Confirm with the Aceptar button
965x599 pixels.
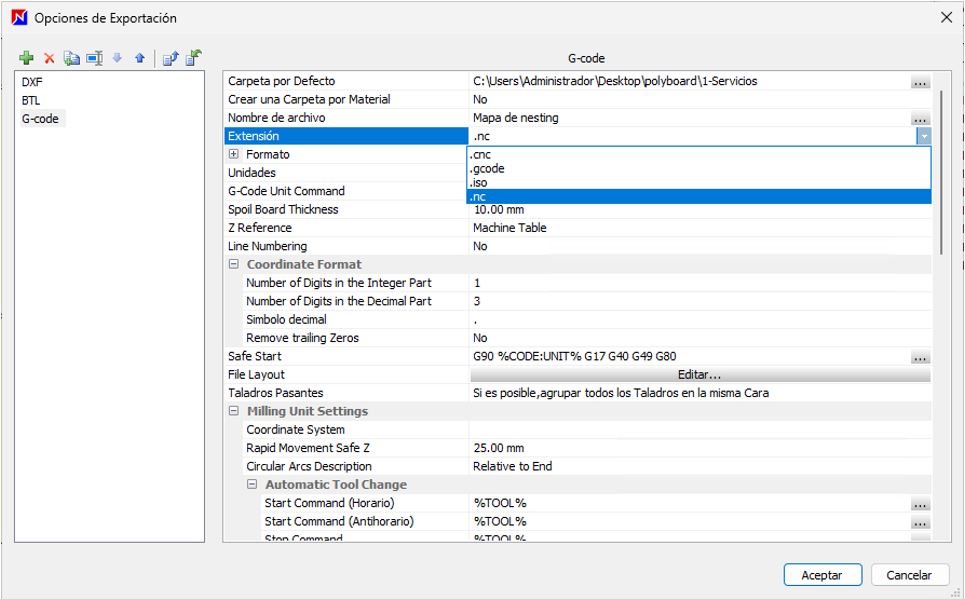[x=822, y=575]
